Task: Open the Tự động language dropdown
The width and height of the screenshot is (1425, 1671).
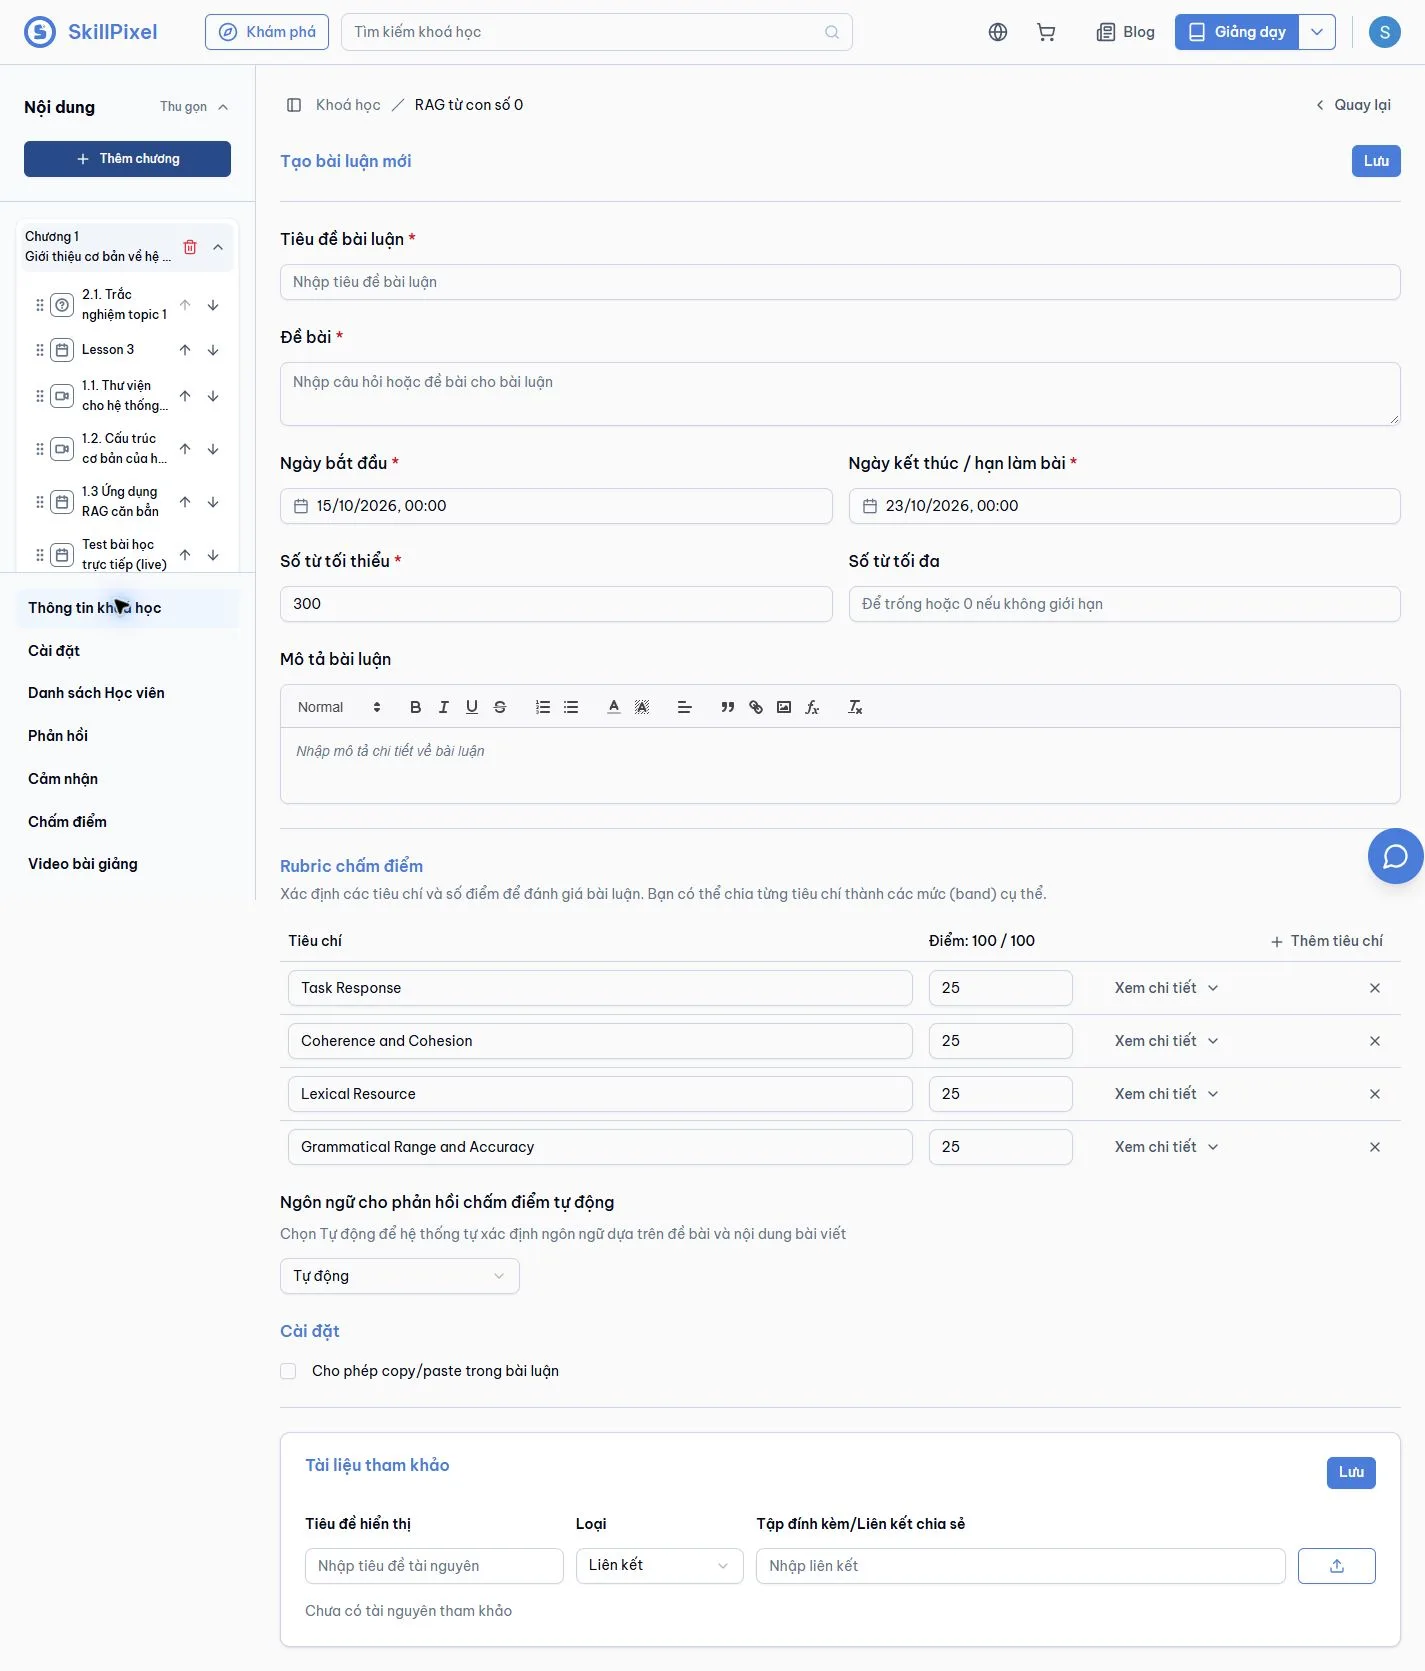Action: pos(399,1276)
